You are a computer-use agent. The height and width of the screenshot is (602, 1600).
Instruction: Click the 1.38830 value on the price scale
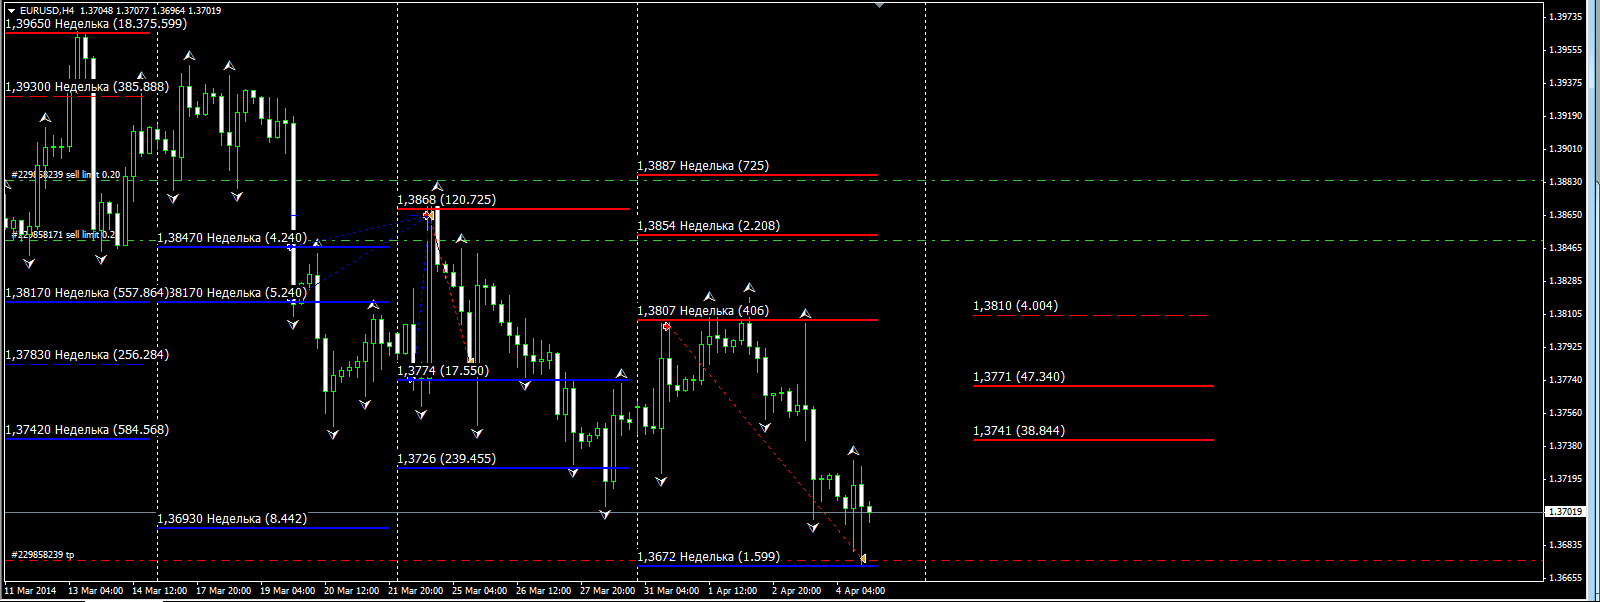click(1565, 182)
